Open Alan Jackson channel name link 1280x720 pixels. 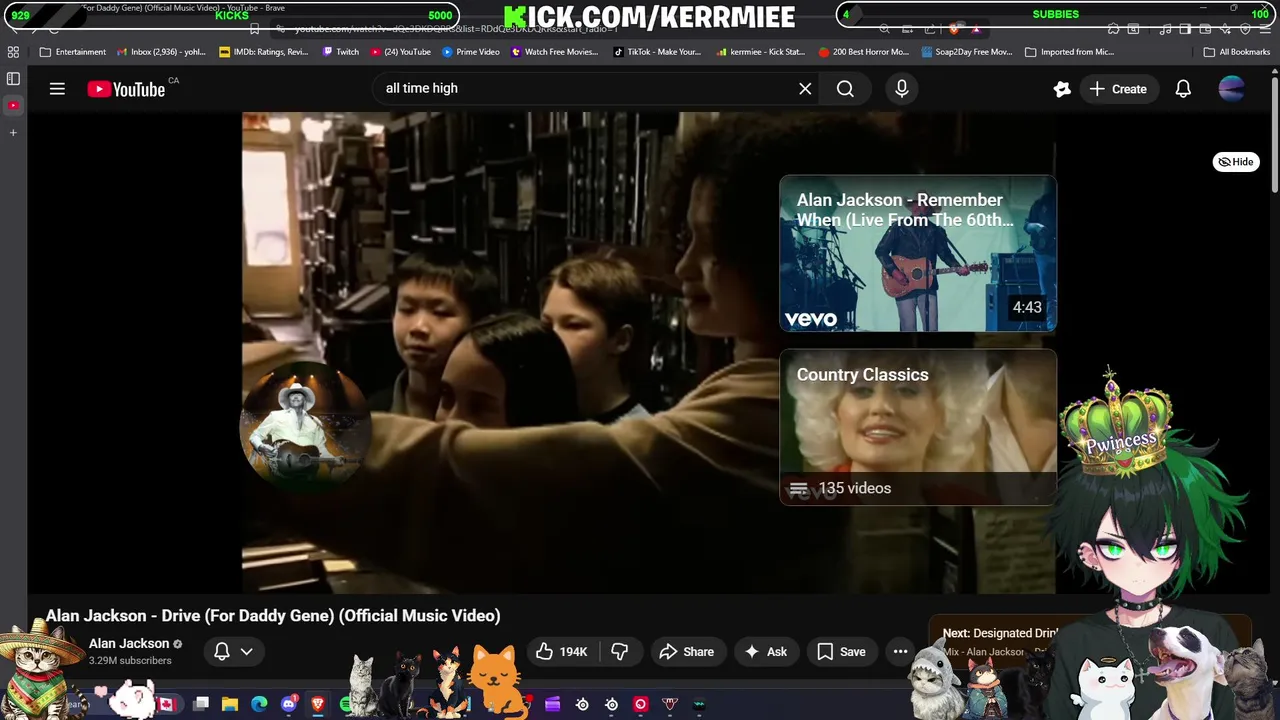pos(129,643)
